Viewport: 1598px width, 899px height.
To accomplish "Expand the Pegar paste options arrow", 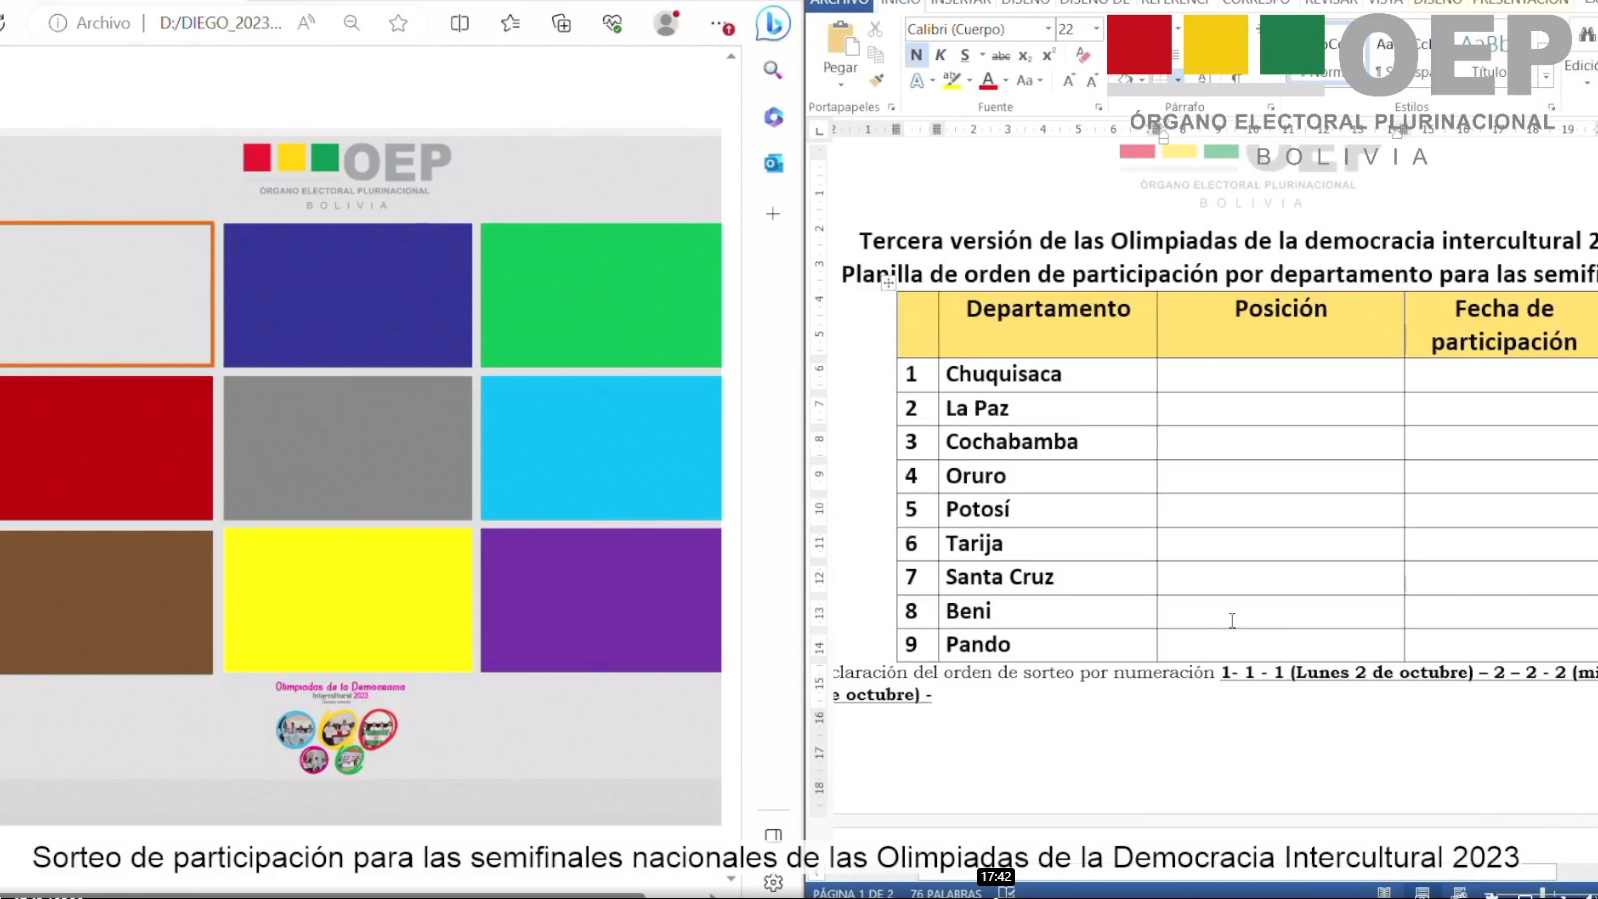I will tap(840, 84).
